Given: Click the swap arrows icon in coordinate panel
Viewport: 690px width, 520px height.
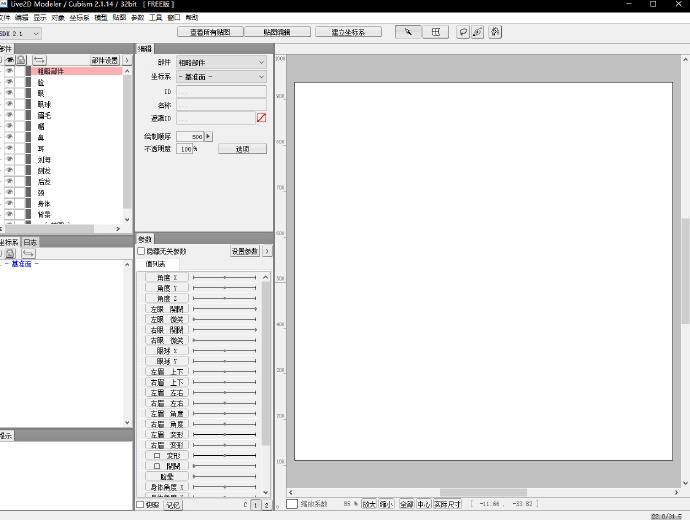Looking at the screenshot, I should pos(28,253).
